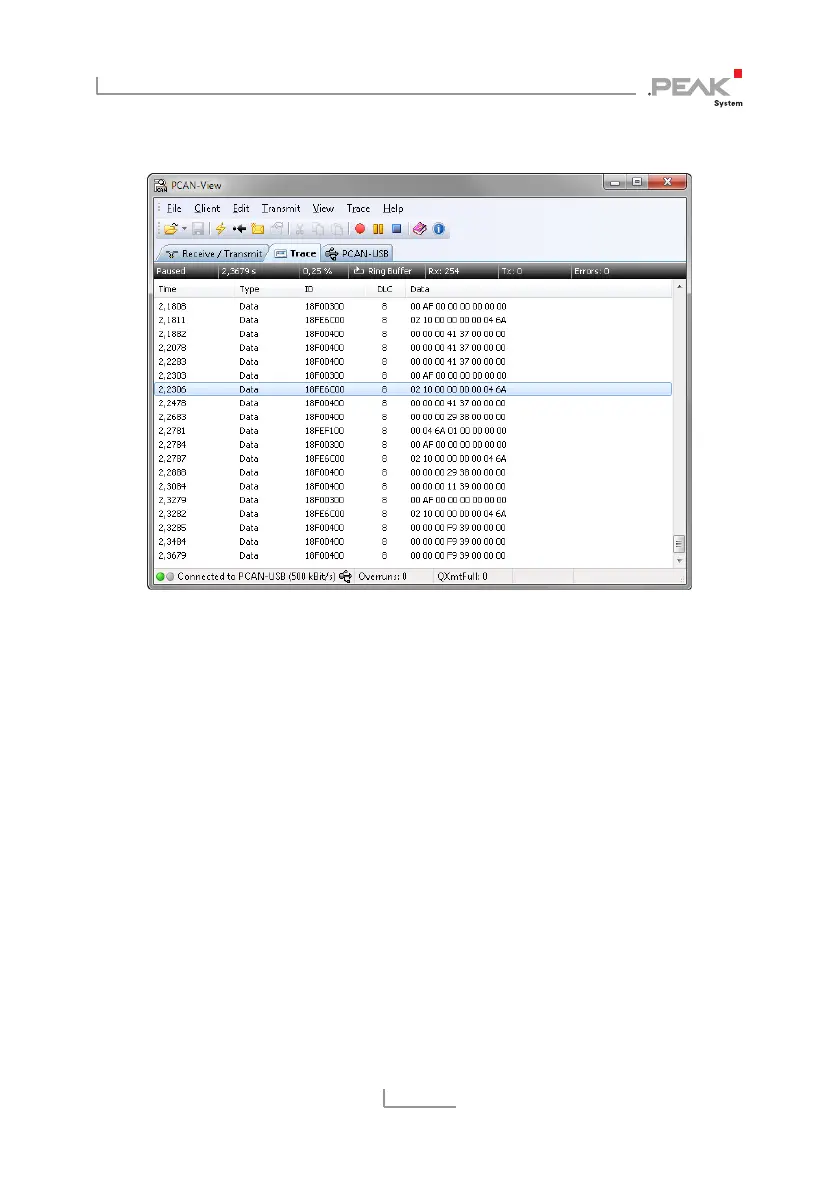
Task: Click the gray status LED
Action: click(170, 577)
